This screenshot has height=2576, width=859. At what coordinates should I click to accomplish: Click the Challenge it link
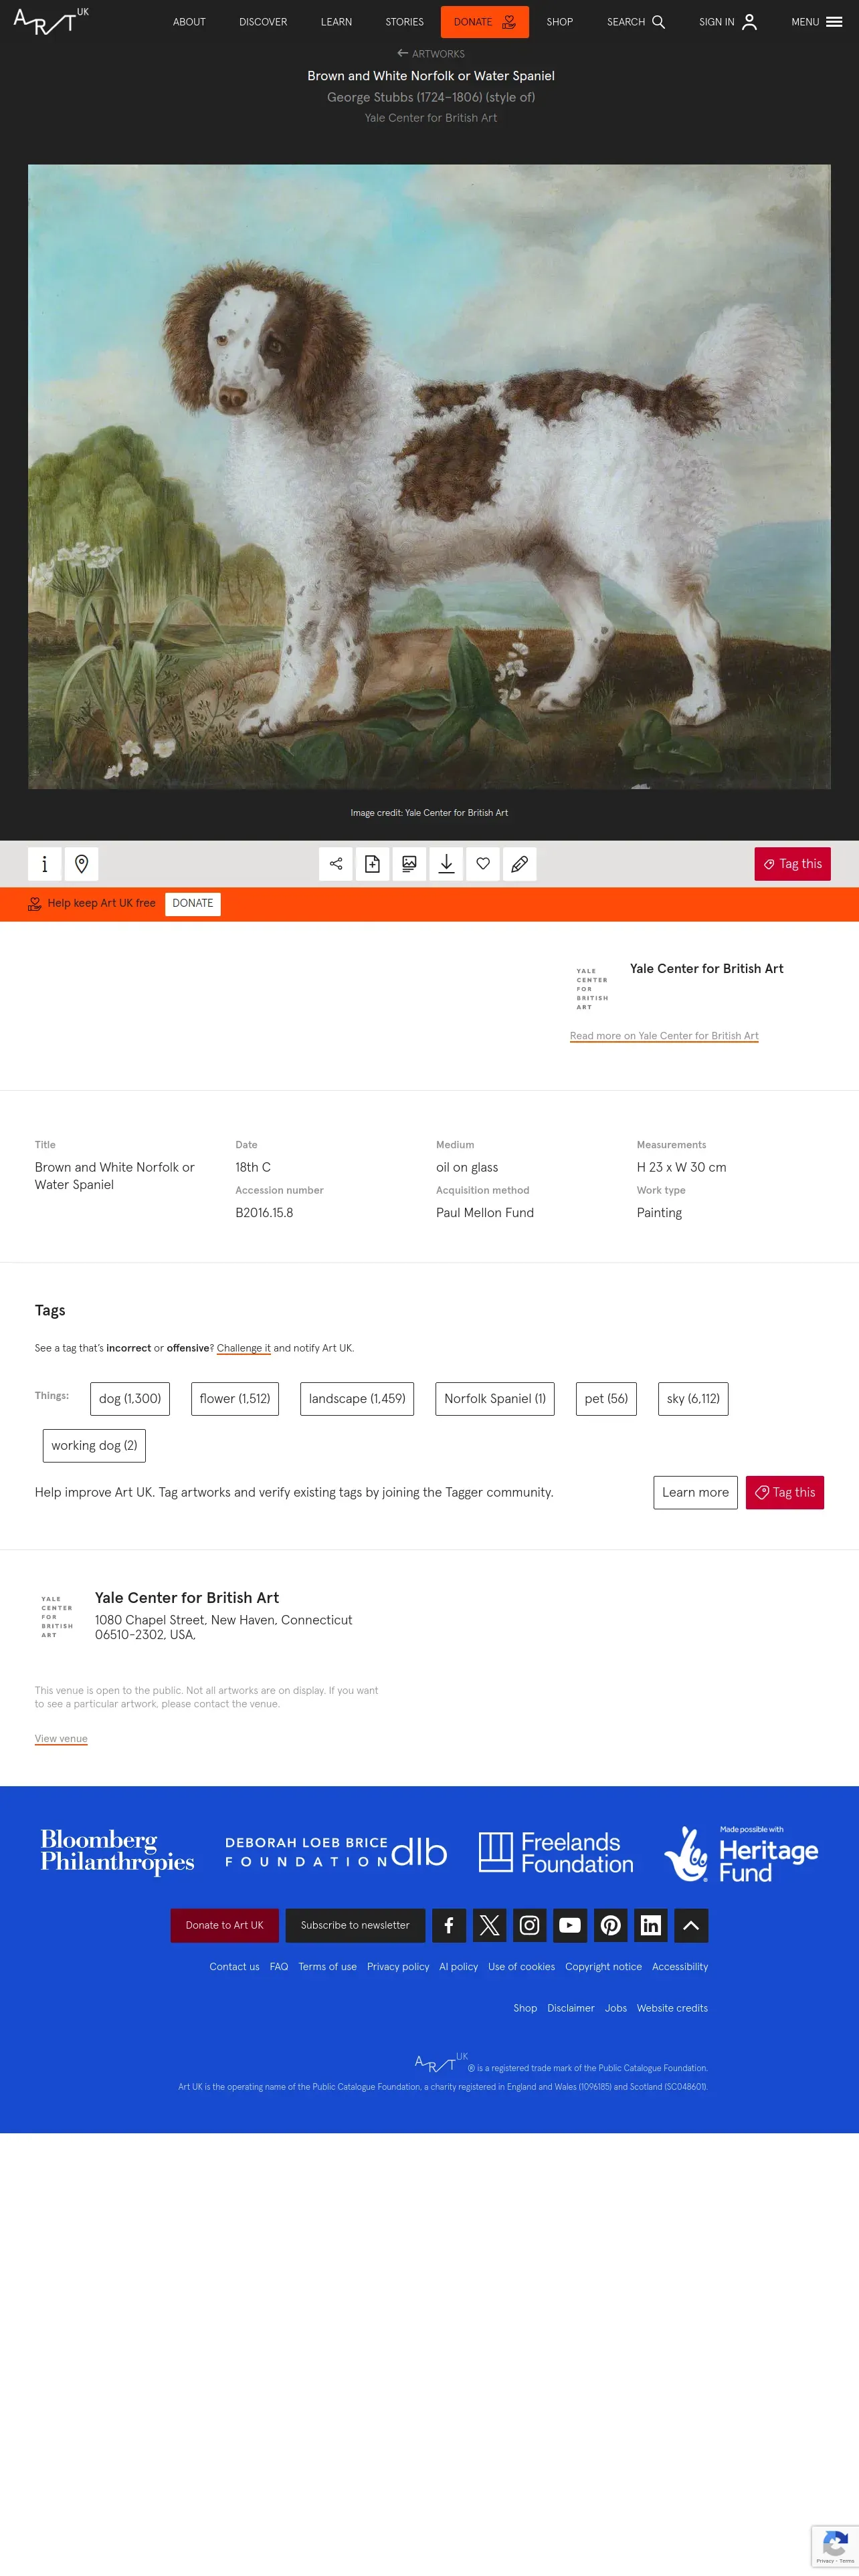coord(244,1348)
